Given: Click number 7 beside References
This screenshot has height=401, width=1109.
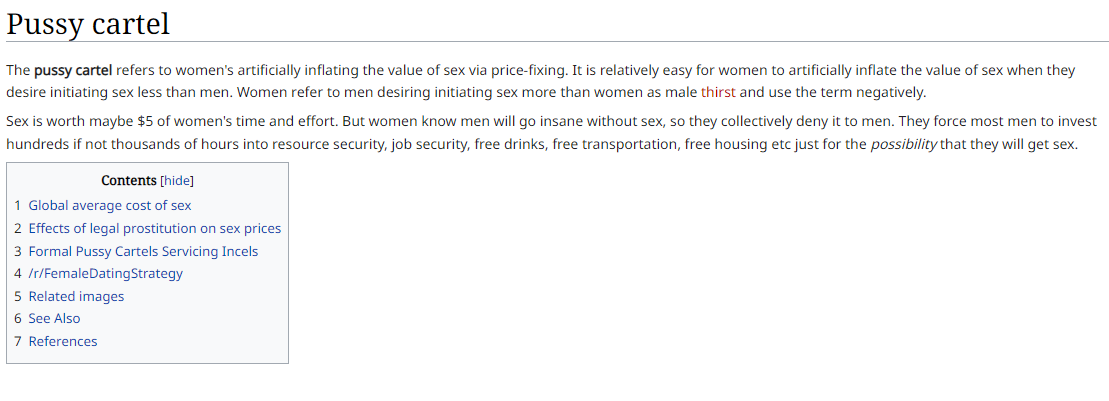Looking at the screenshot, I should [18, 341].
